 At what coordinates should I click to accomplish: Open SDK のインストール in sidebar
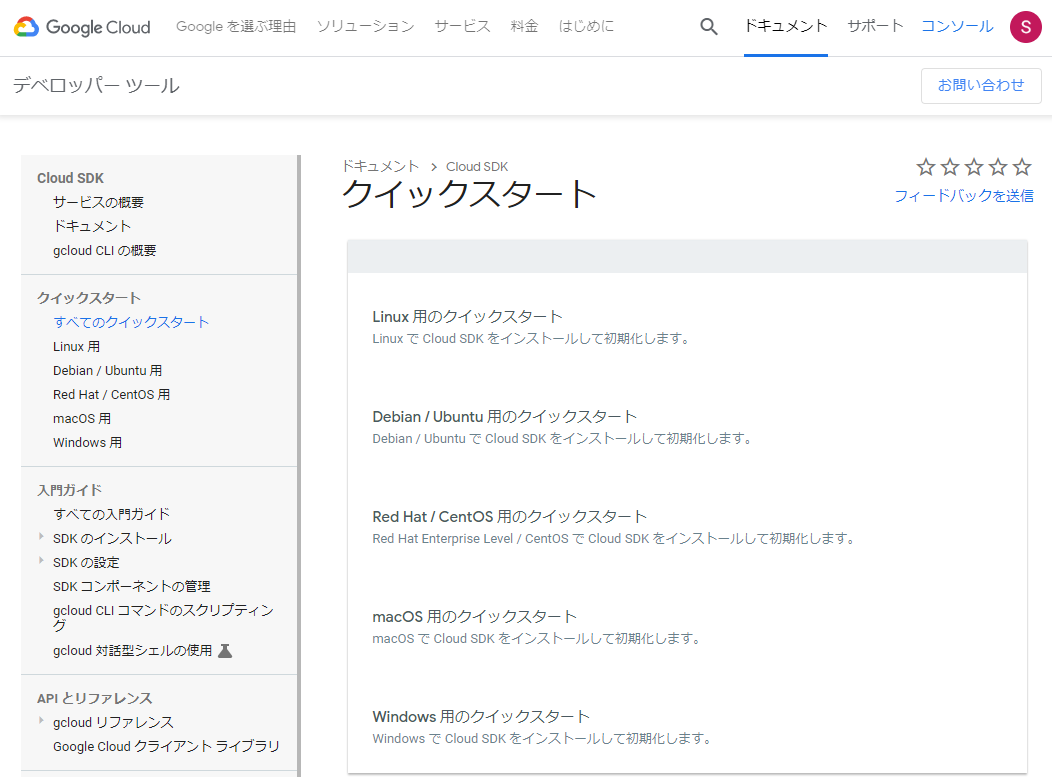[112, 538]
